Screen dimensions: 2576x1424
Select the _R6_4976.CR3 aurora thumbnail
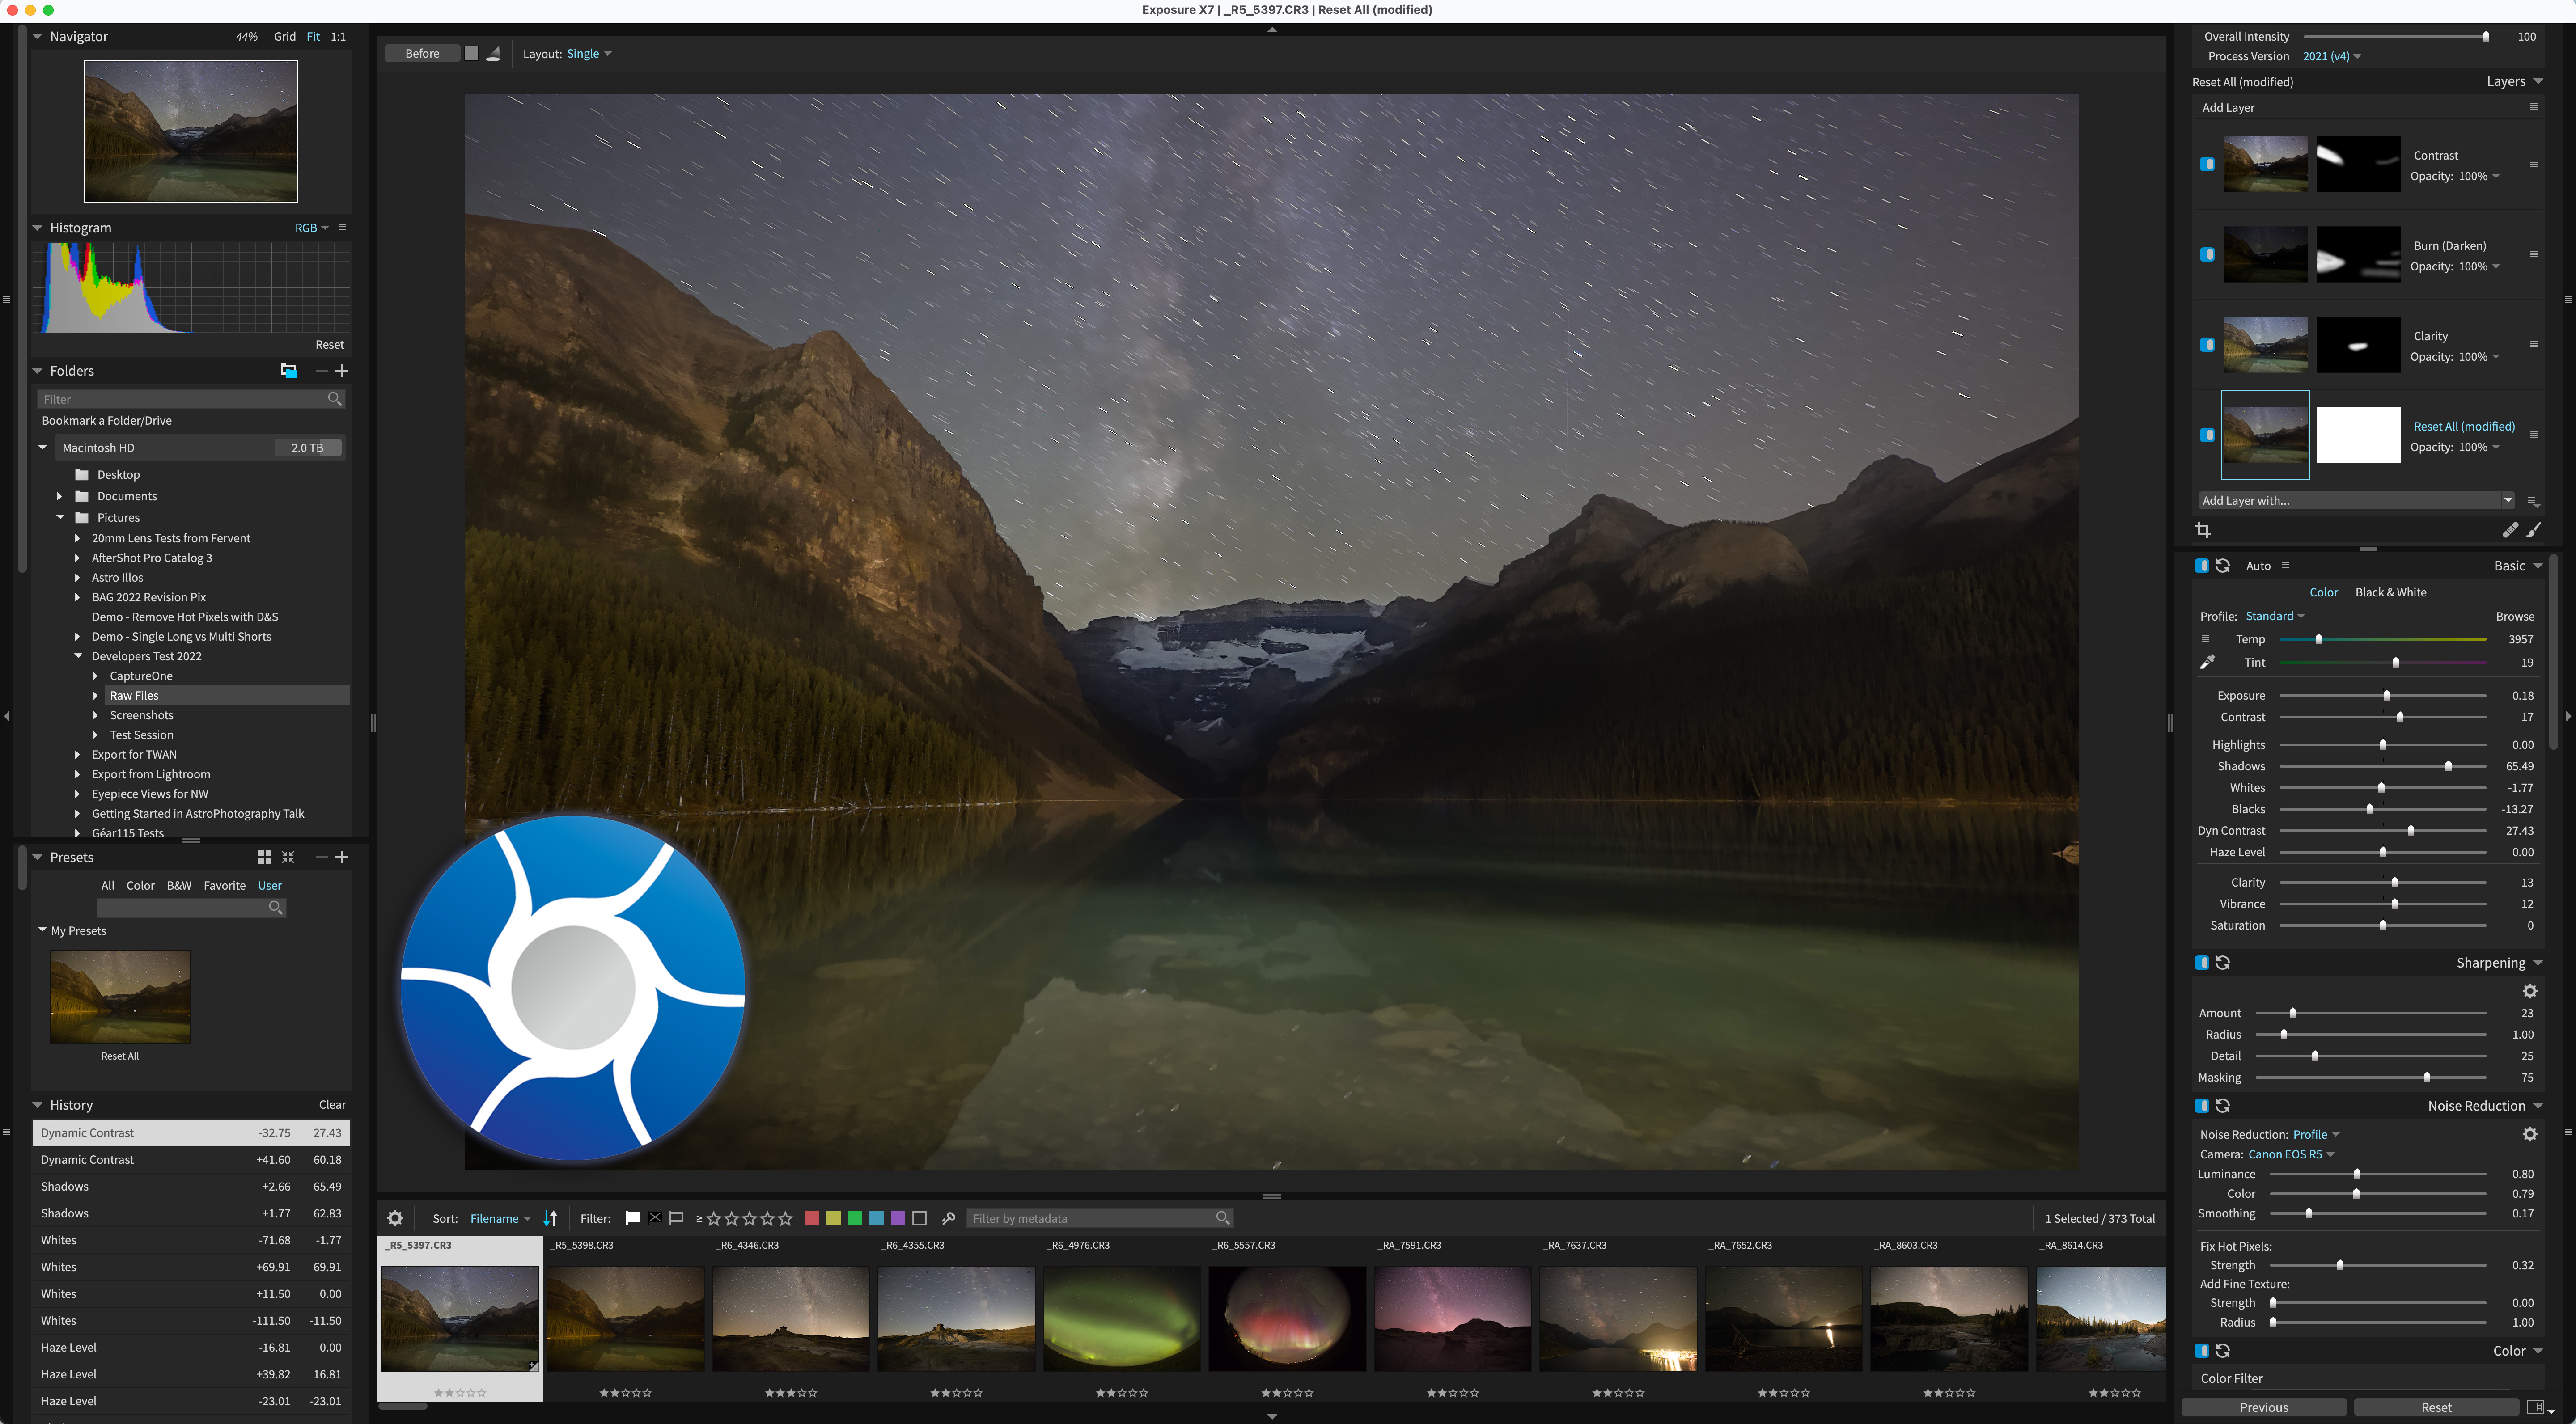coord(1121,1318)
